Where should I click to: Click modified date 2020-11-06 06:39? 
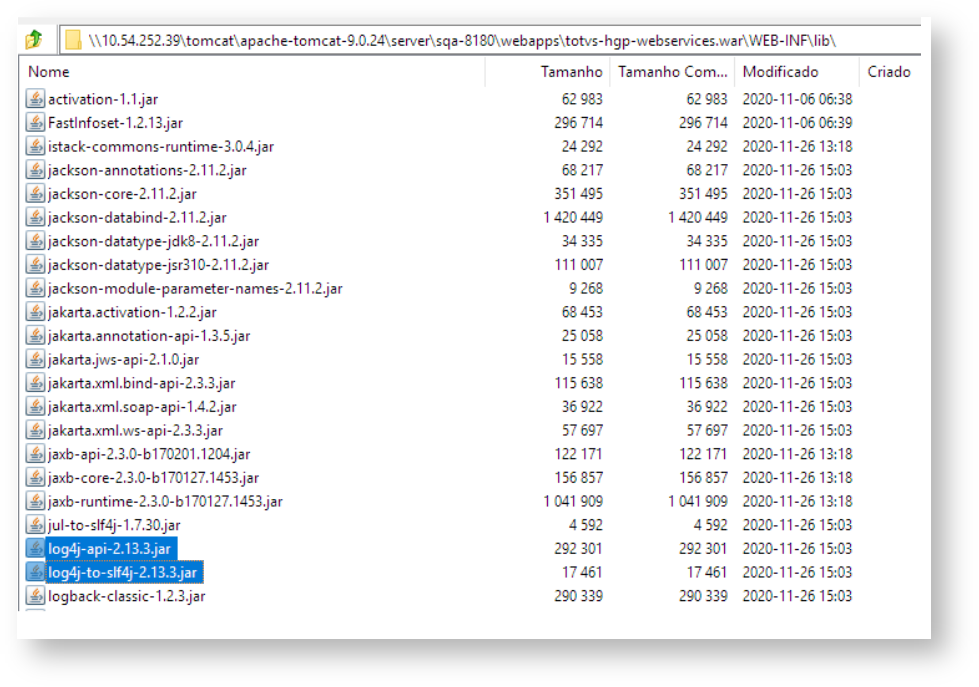coord(797,123)
